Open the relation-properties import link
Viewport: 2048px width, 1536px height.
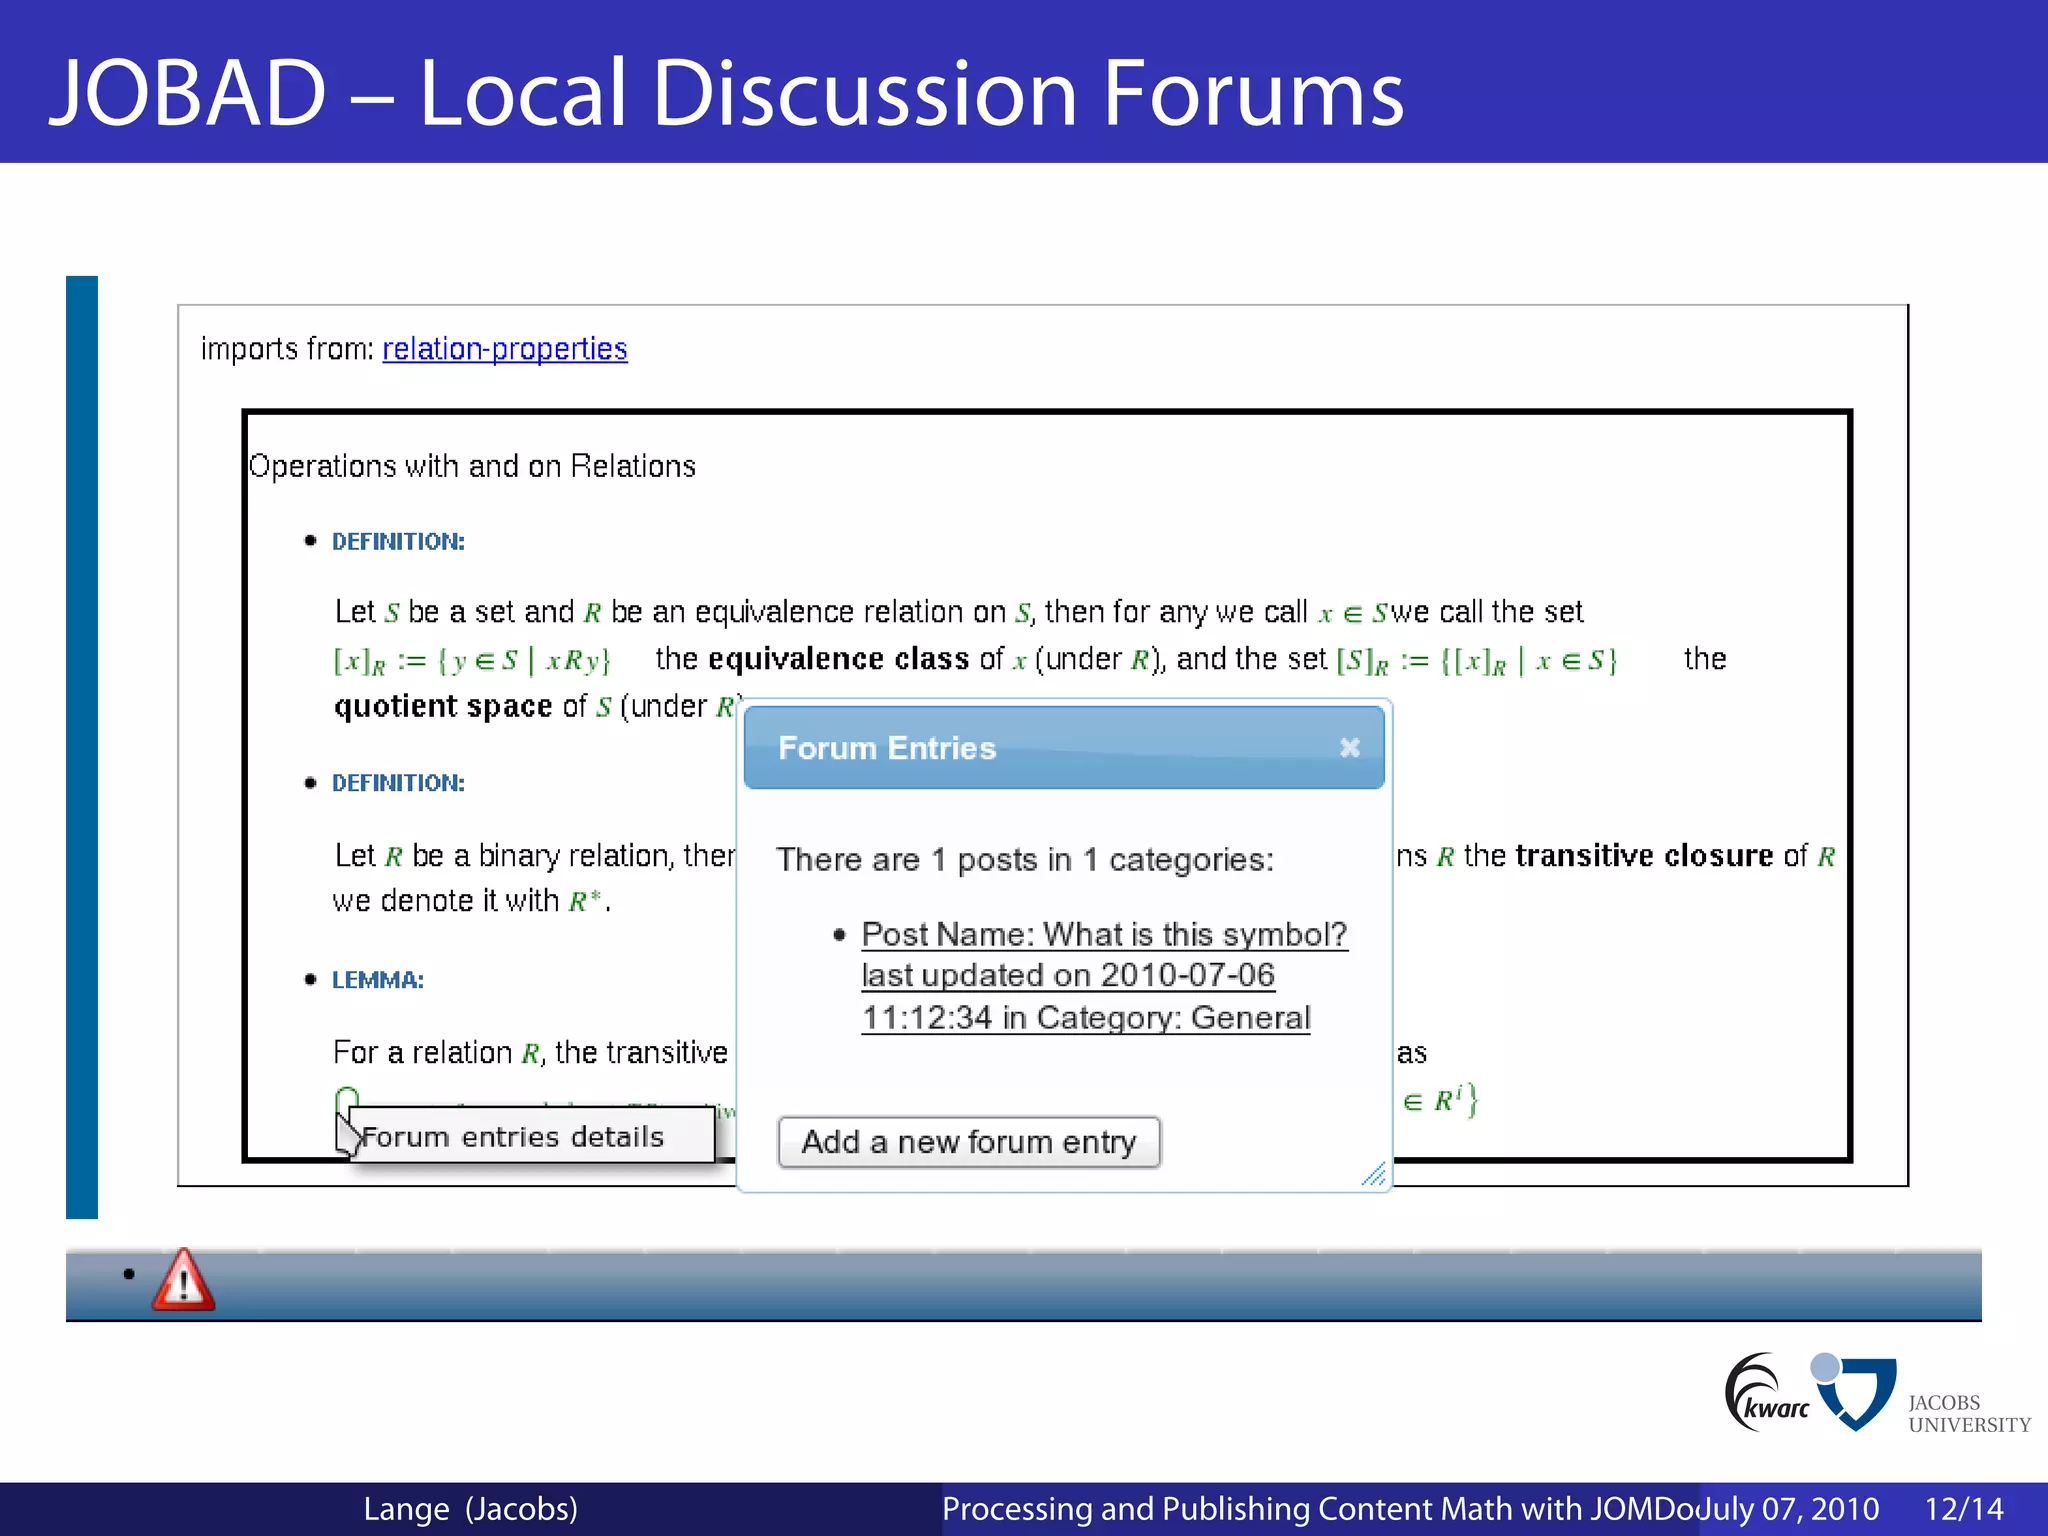pos(504,349)
